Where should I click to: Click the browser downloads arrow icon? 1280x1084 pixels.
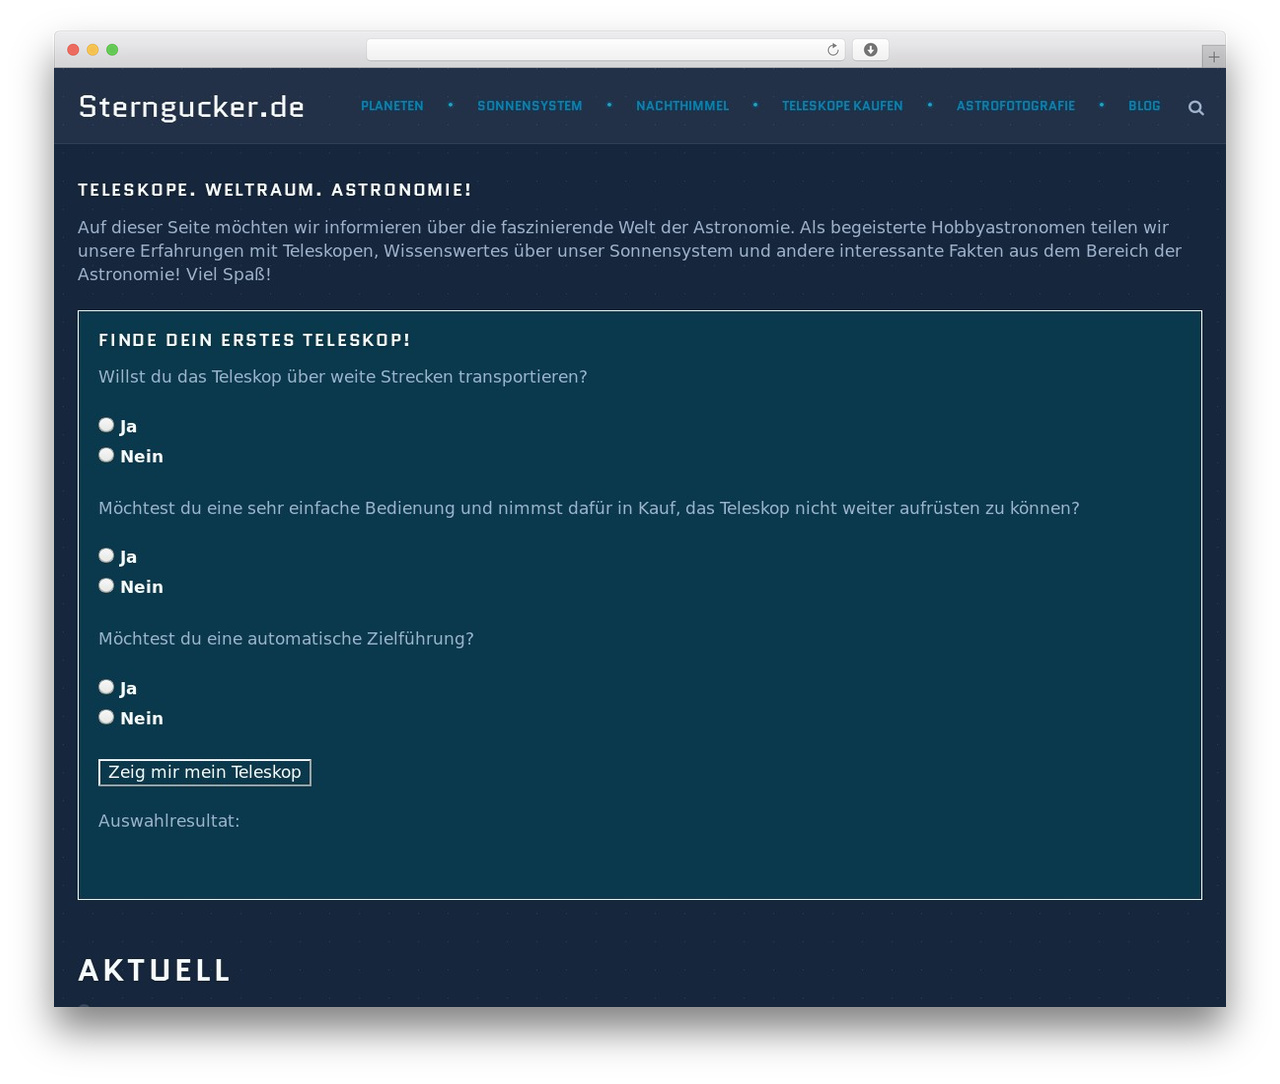(871, 50)
